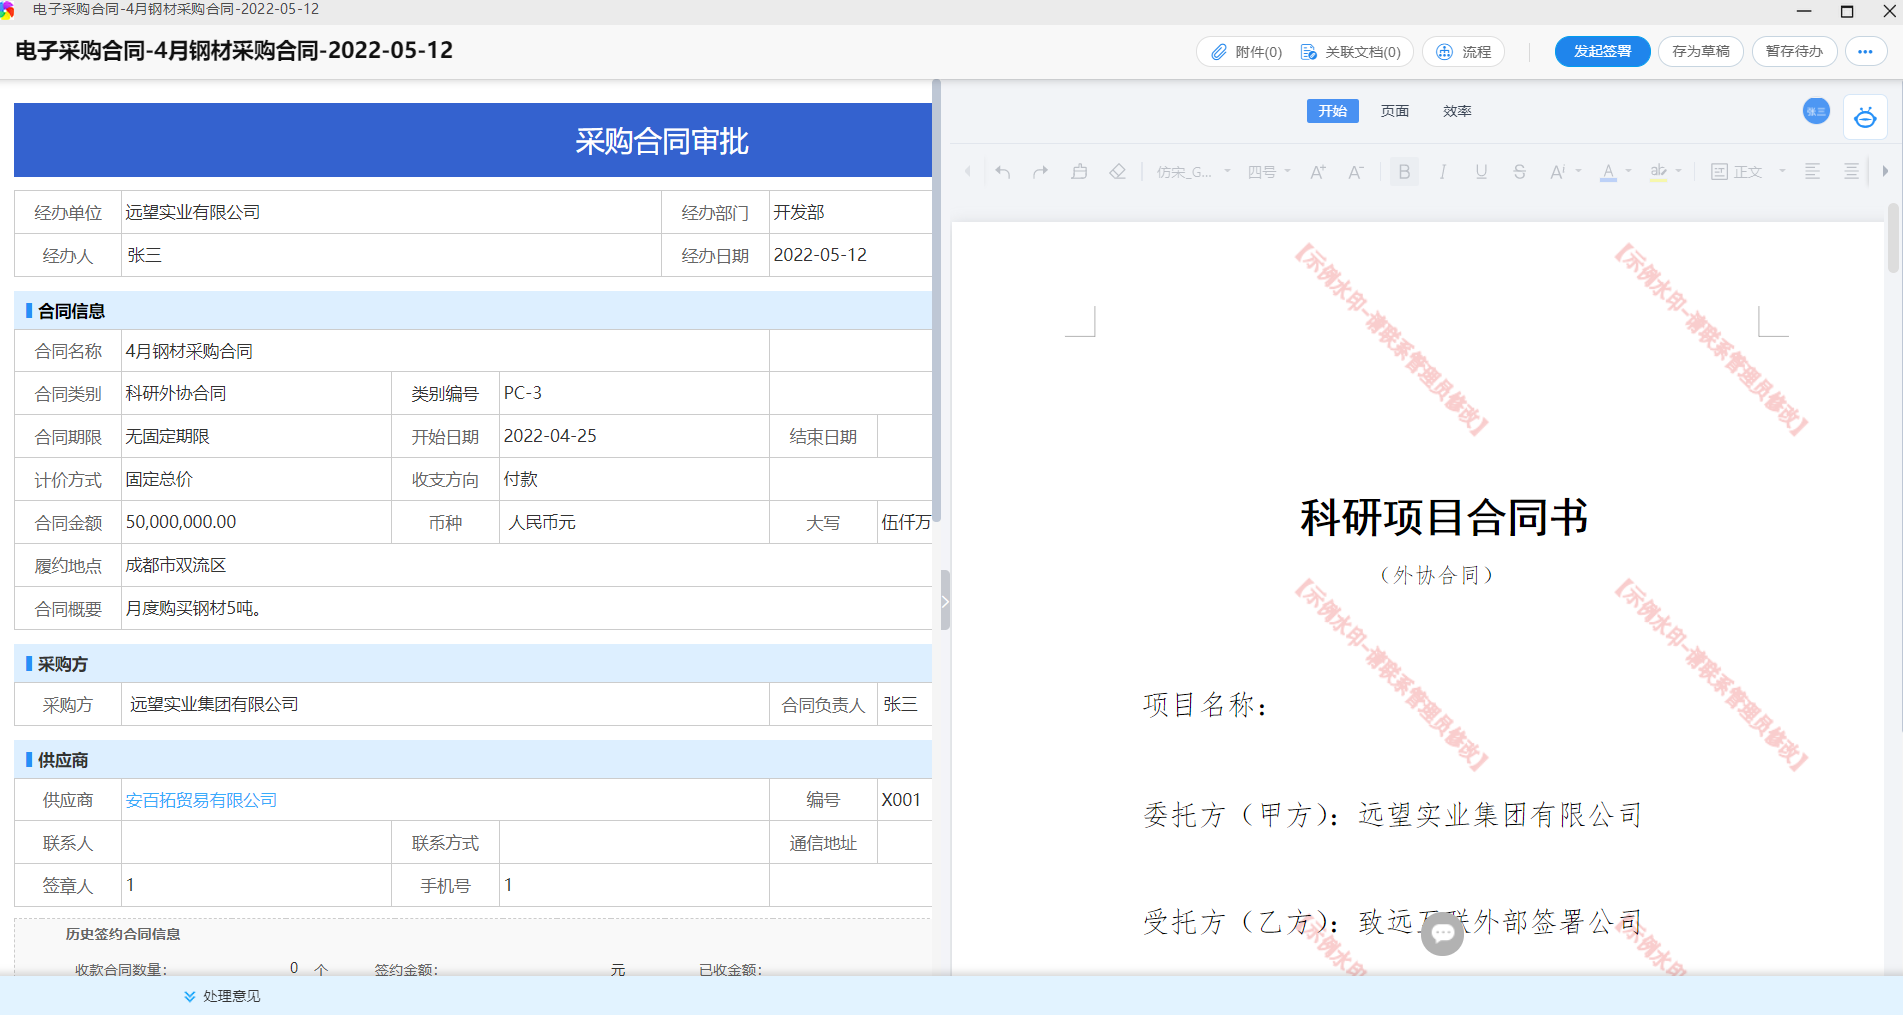1903x1015 pixels.
Task: Click the 币种 value 人民币元
Action: pyautogui.click(x=542, y=522)
